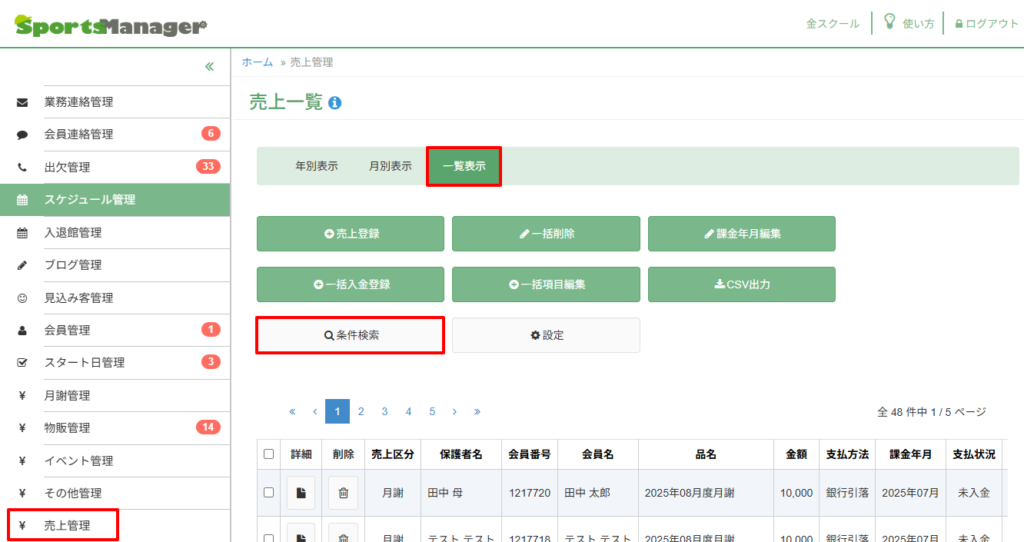Click the CSV出力 download button
The height and width of the screenshot is (542, 1024).
[741, 284]
